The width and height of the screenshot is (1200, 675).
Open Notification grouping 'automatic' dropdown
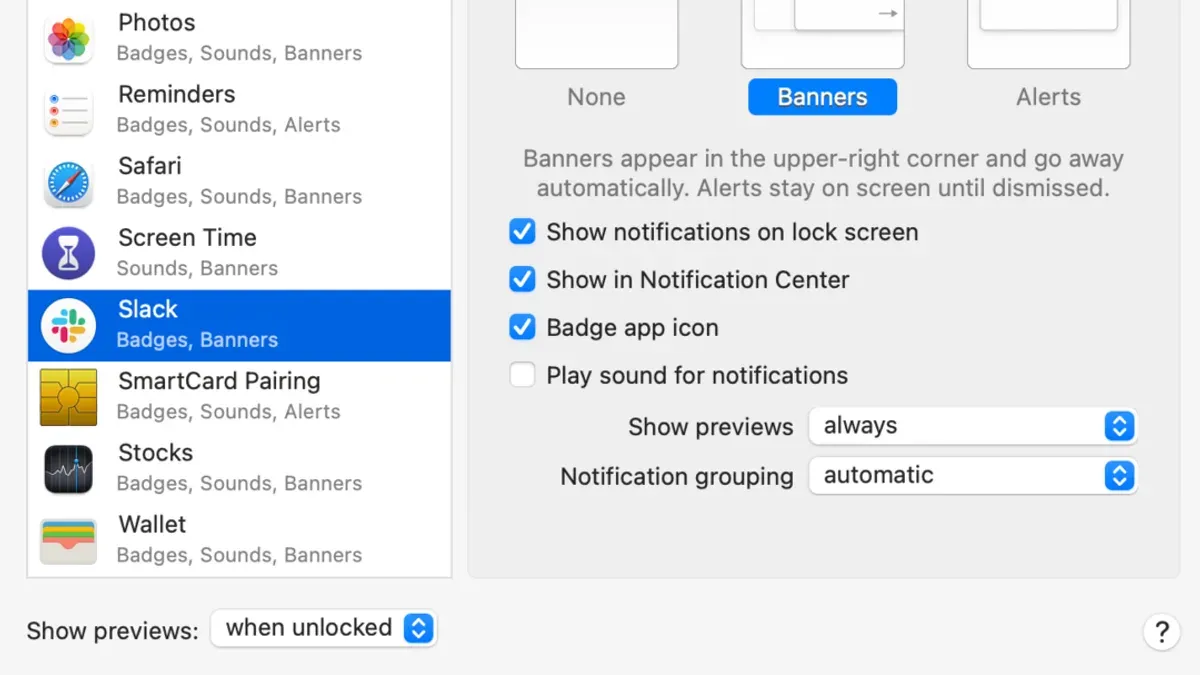pos(972,475)
